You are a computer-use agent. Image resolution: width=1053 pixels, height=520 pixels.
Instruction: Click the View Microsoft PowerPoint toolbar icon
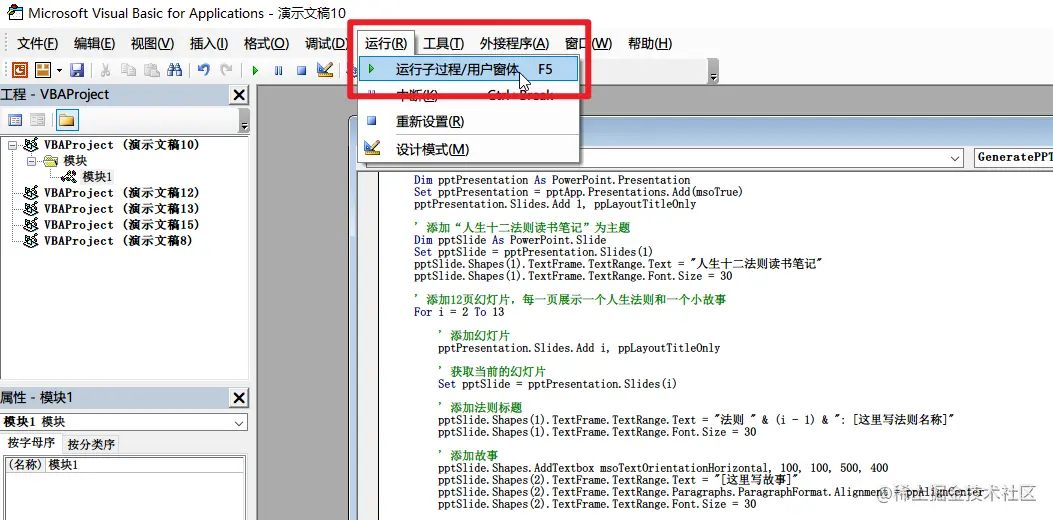click(x=20, y=69)
